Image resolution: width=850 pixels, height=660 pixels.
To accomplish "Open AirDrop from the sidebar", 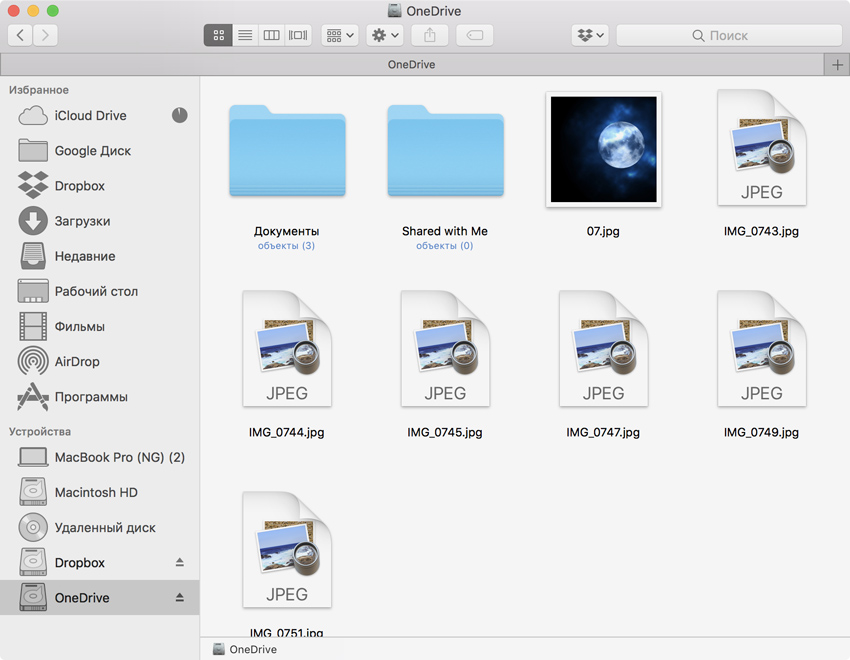I will [x=77, y=362].
